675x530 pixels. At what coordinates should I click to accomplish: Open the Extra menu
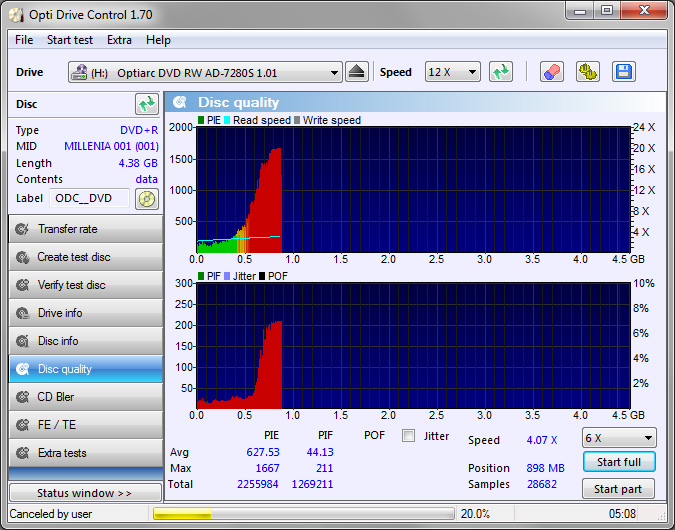point(119,40)
